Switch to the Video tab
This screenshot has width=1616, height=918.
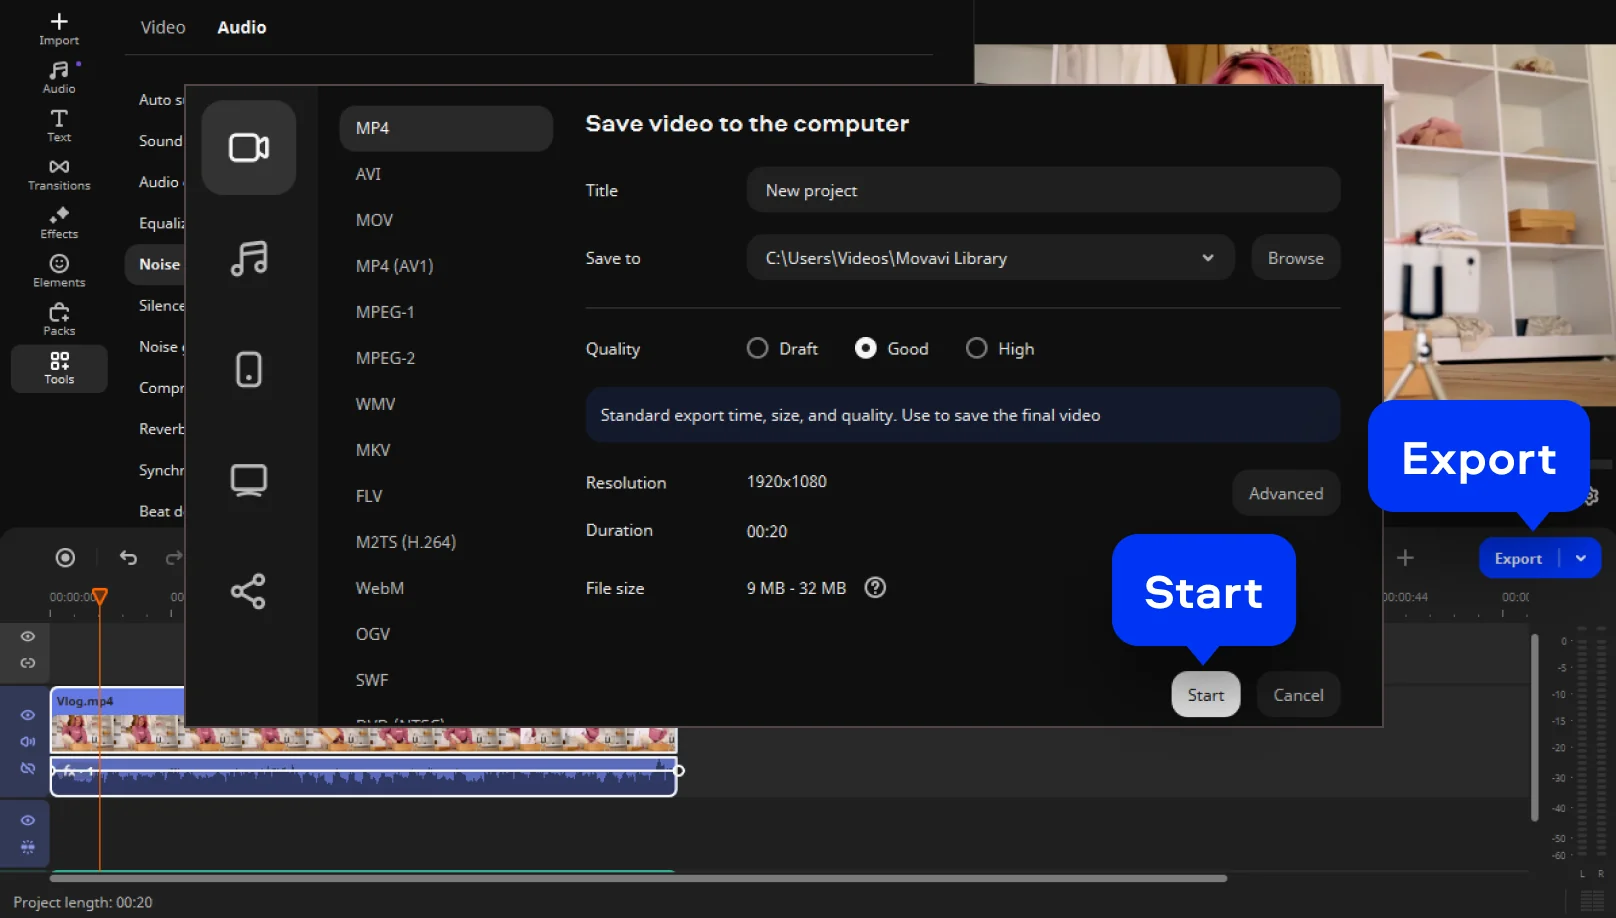click(163, 28)
